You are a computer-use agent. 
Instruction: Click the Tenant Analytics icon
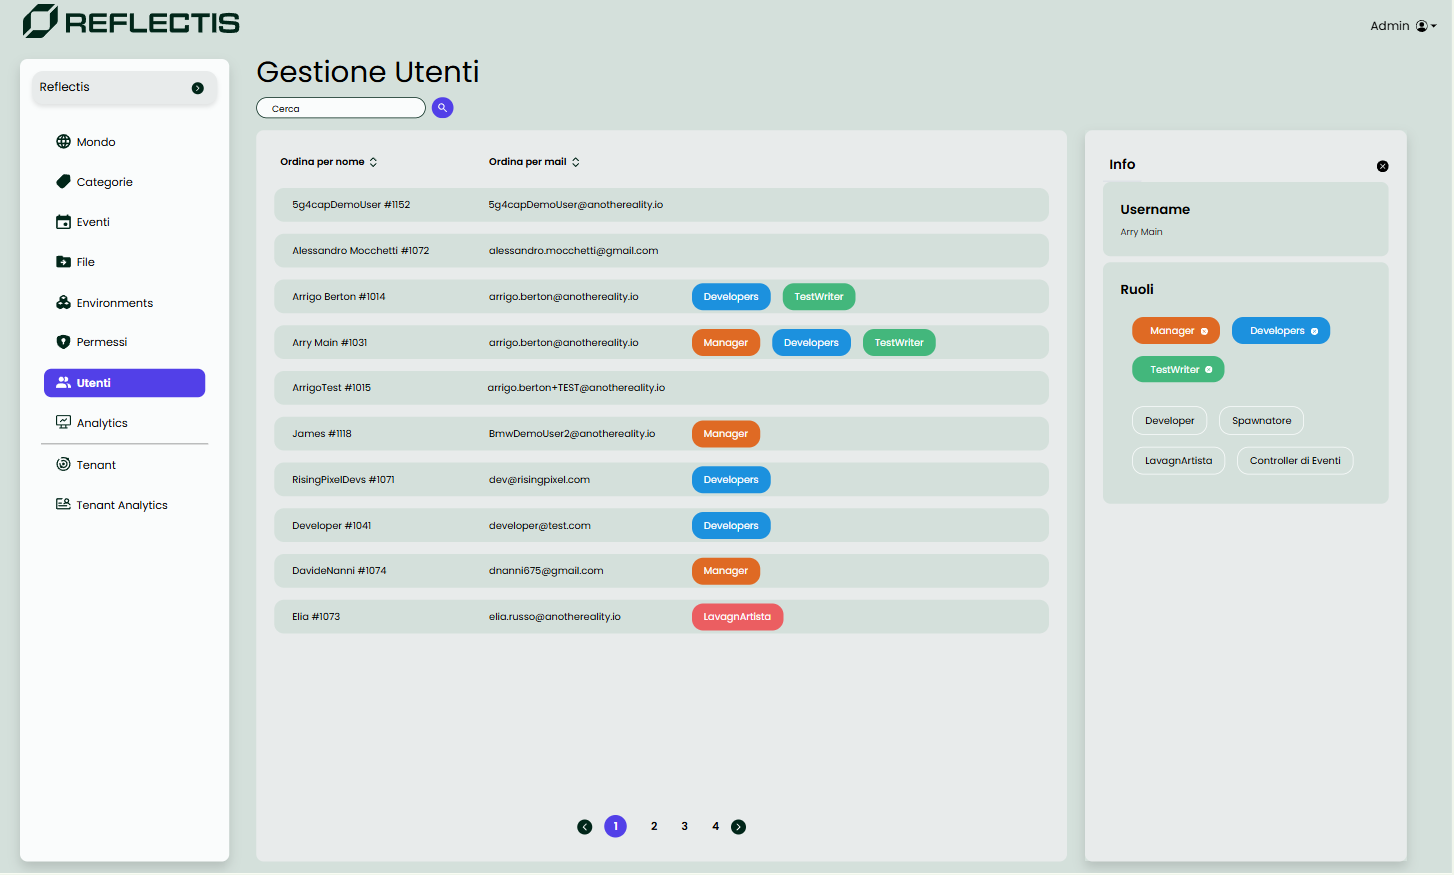(63, 505)
